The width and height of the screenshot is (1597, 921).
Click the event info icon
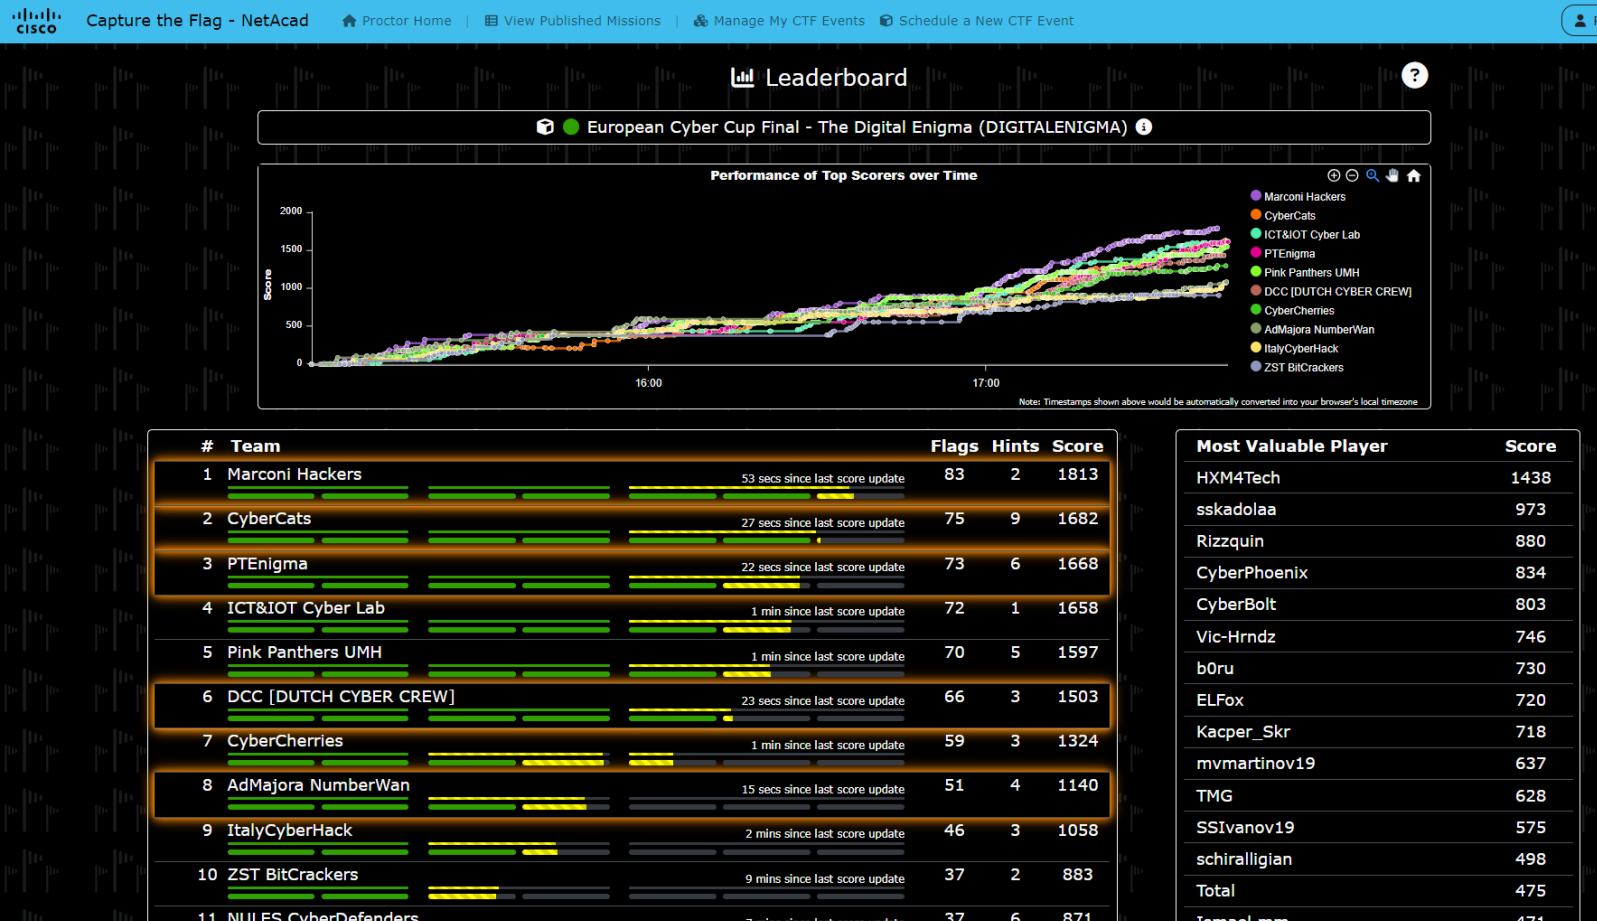(x=1144, y=127)
